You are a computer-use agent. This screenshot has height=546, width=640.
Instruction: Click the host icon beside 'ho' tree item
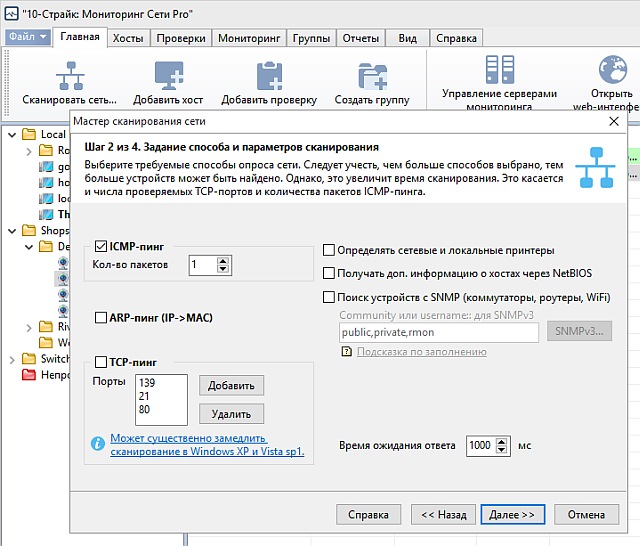46,182
